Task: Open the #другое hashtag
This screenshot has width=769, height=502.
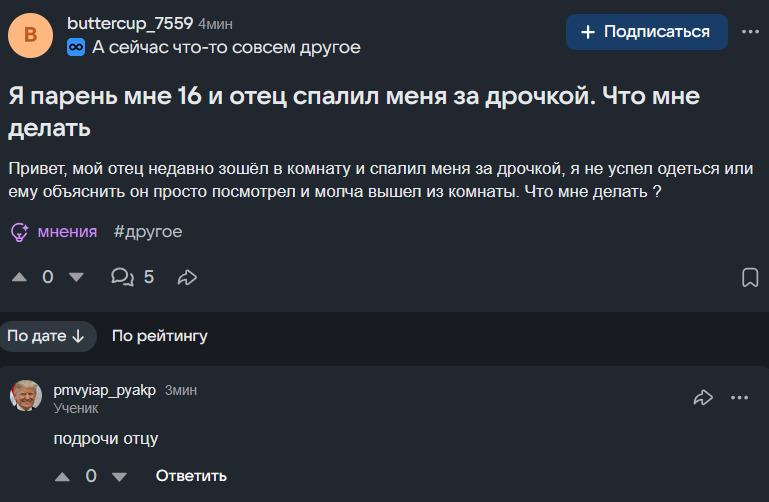Action: coord(148,231)
